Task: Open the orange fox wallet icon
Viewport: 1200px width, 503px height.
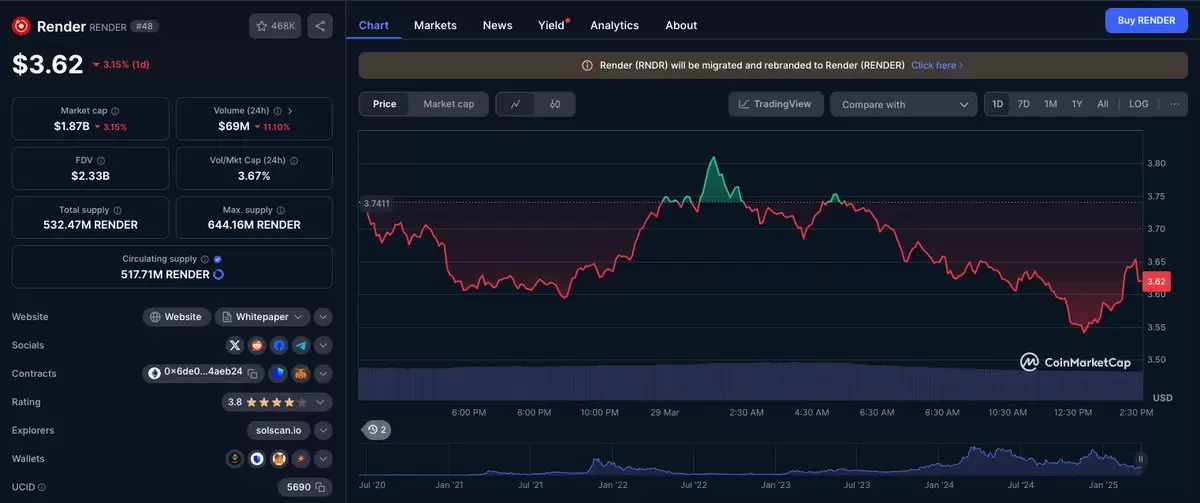Action: [x=279, y=459]
